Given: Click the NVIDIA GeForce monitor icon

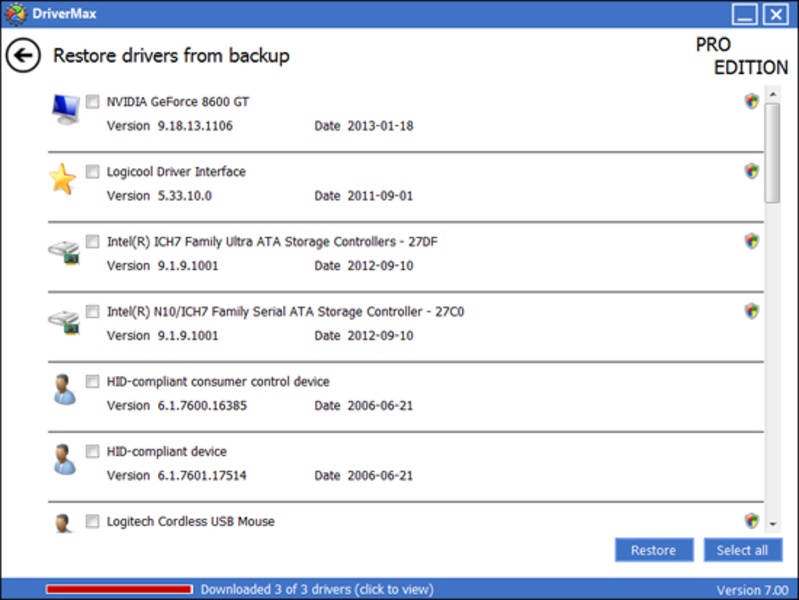Looking at the screenshot, I should point(65,110).
